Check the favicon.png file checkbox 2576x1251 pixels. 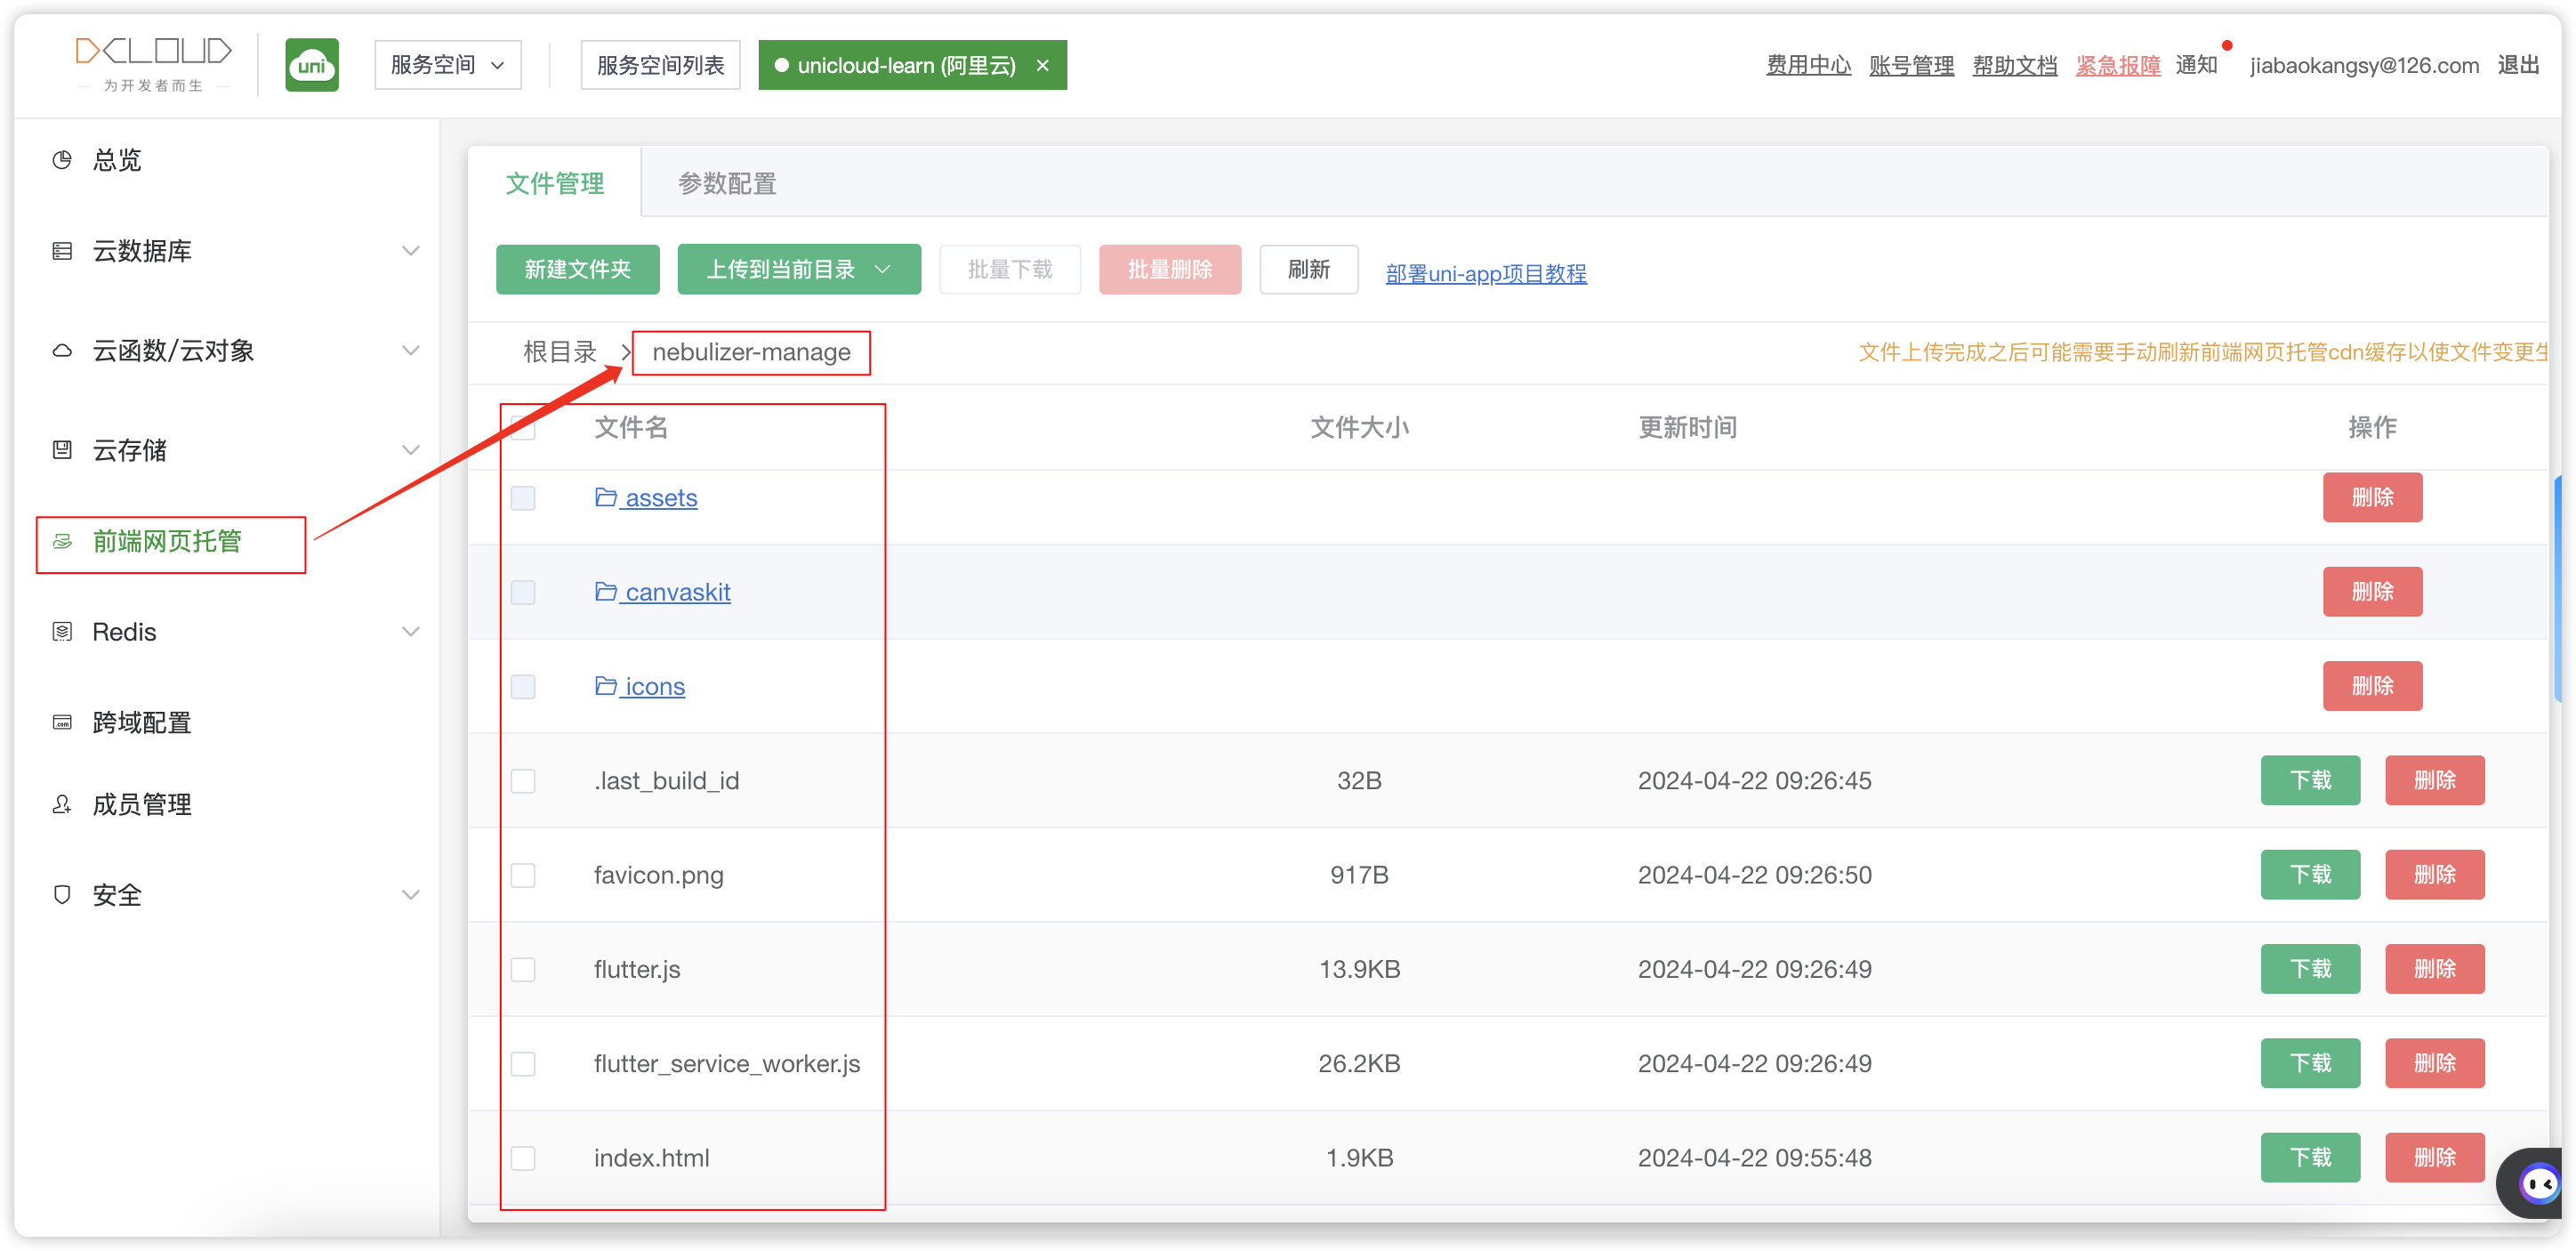523,875
